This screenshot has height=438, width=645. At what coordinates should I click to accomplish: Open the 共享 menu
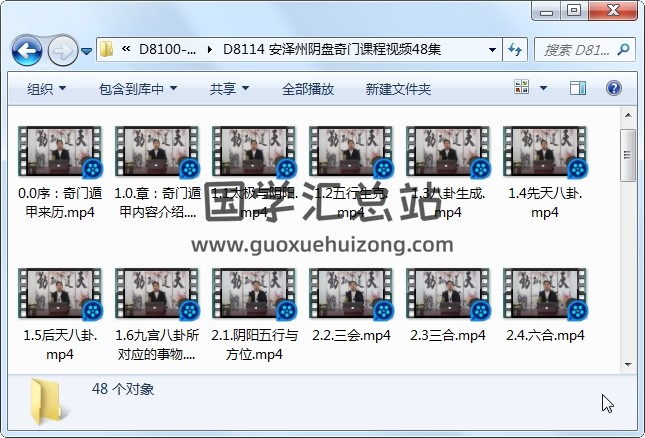[229, 88]
